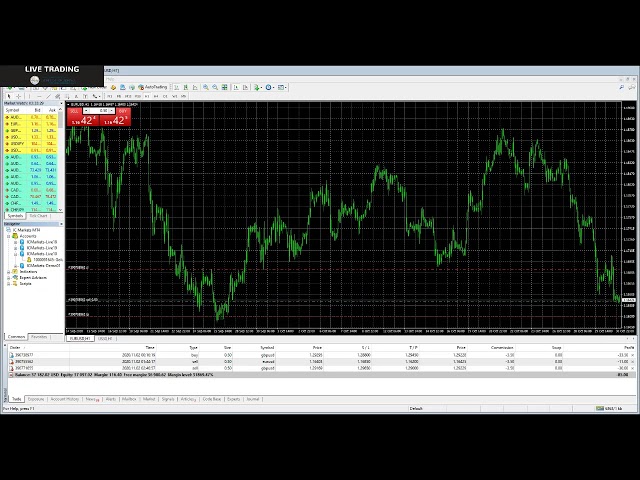Toggle the AutoTrading button in toolbar
The image size is (640, 480).
154,87
